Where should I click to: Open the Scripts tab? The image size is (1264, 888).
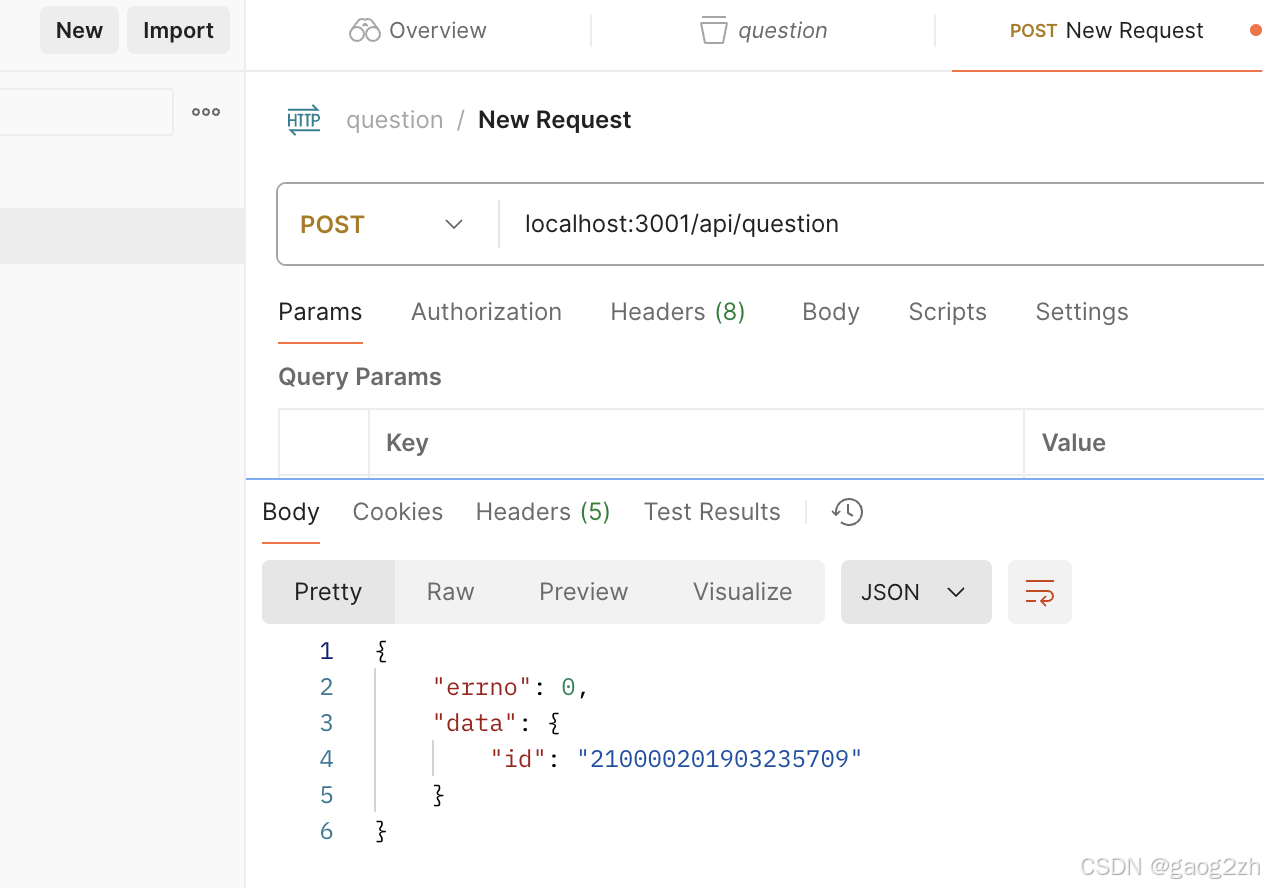(947, 312)
